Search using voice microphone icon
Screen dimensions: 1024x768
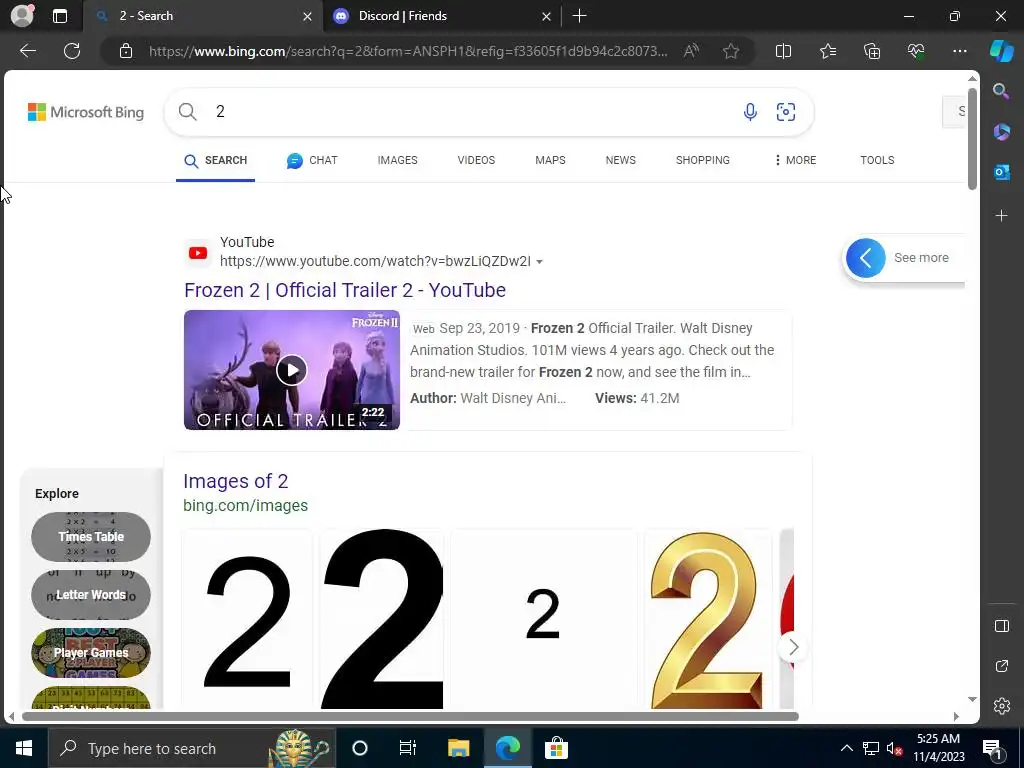(750, 112)
